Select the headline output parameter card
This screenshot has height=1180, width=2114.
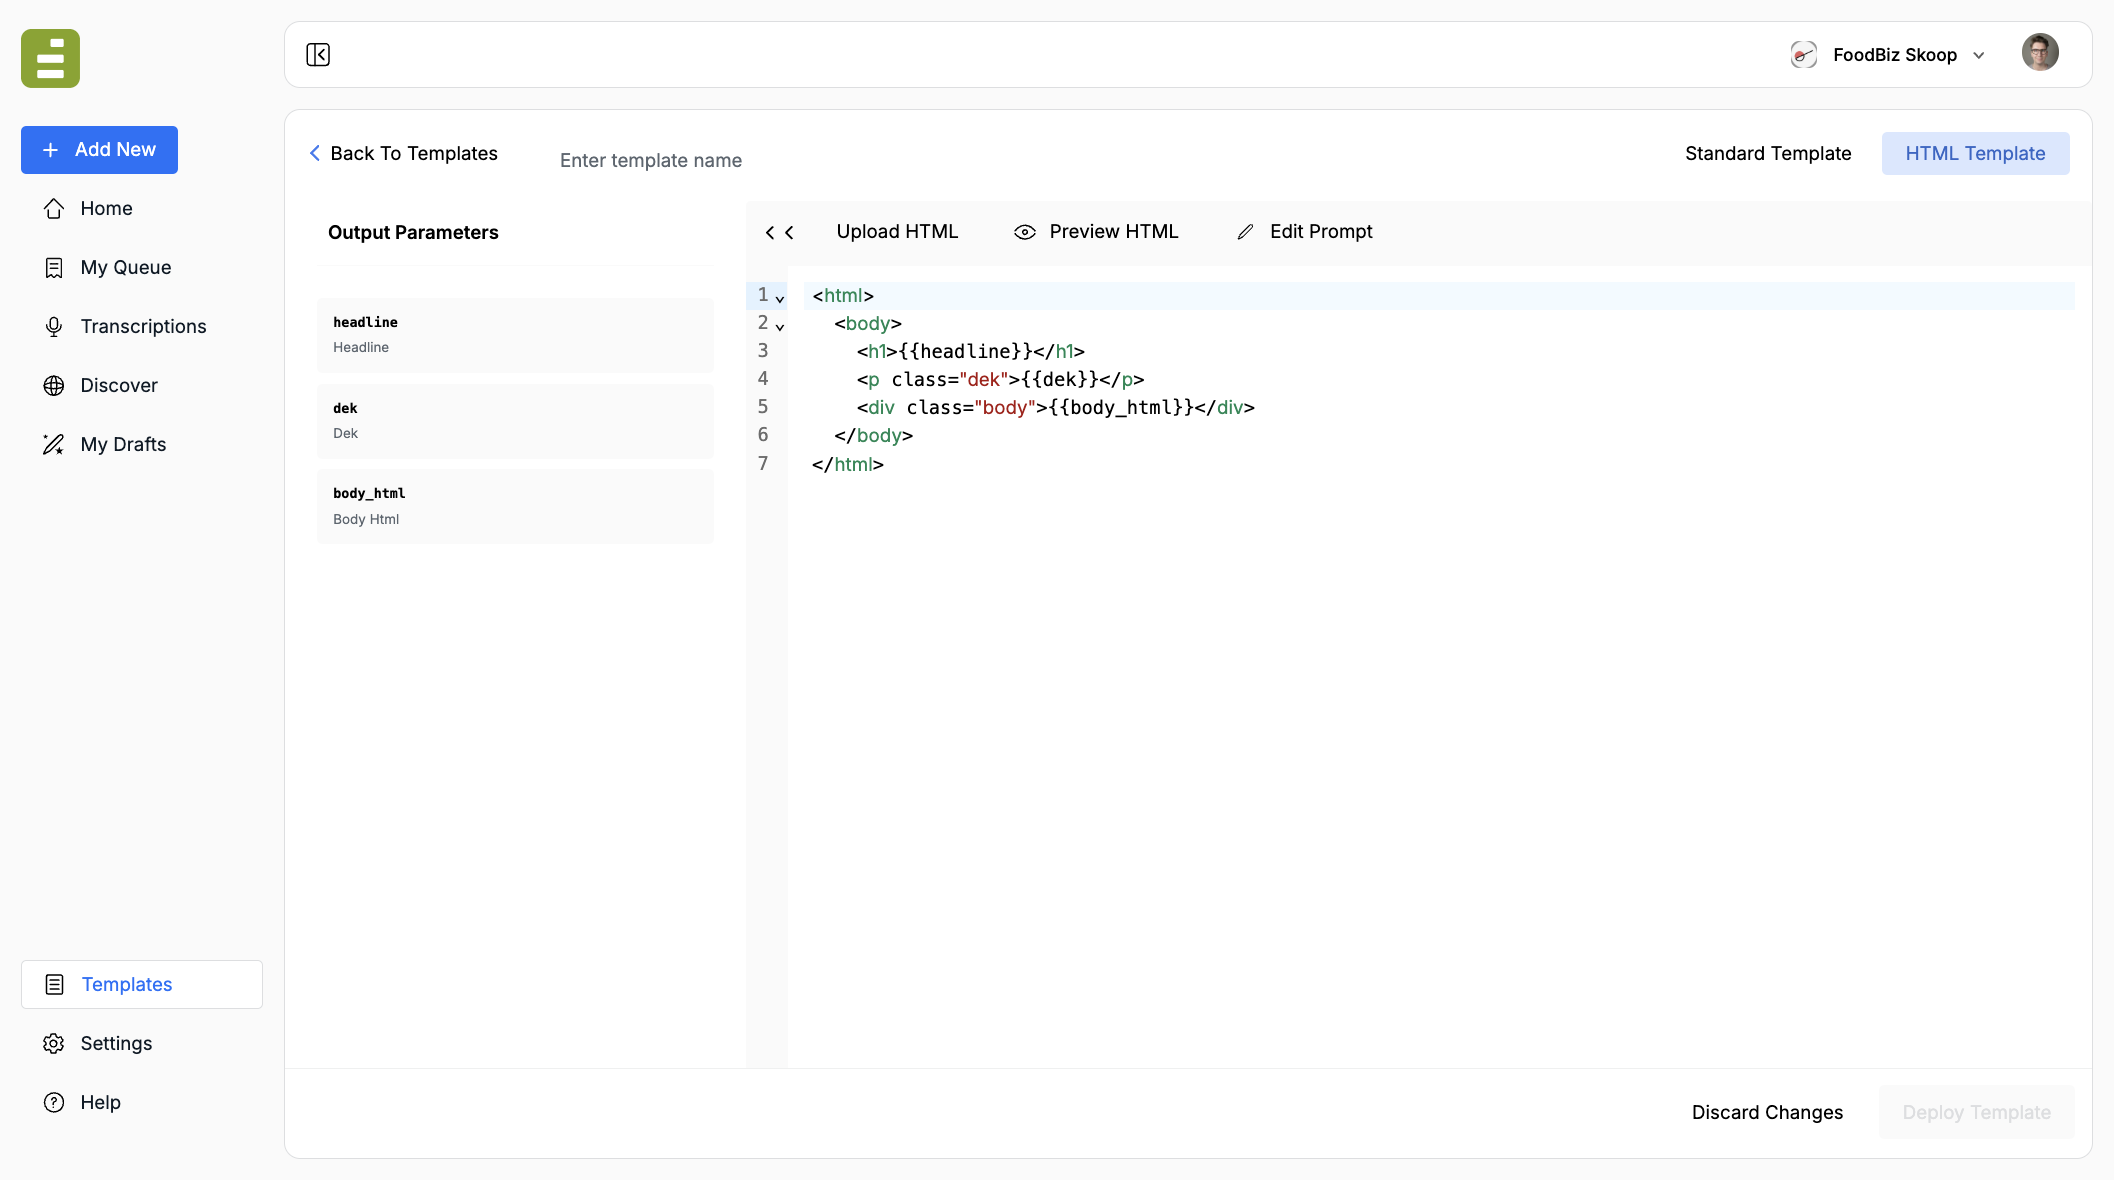[515, 335]
